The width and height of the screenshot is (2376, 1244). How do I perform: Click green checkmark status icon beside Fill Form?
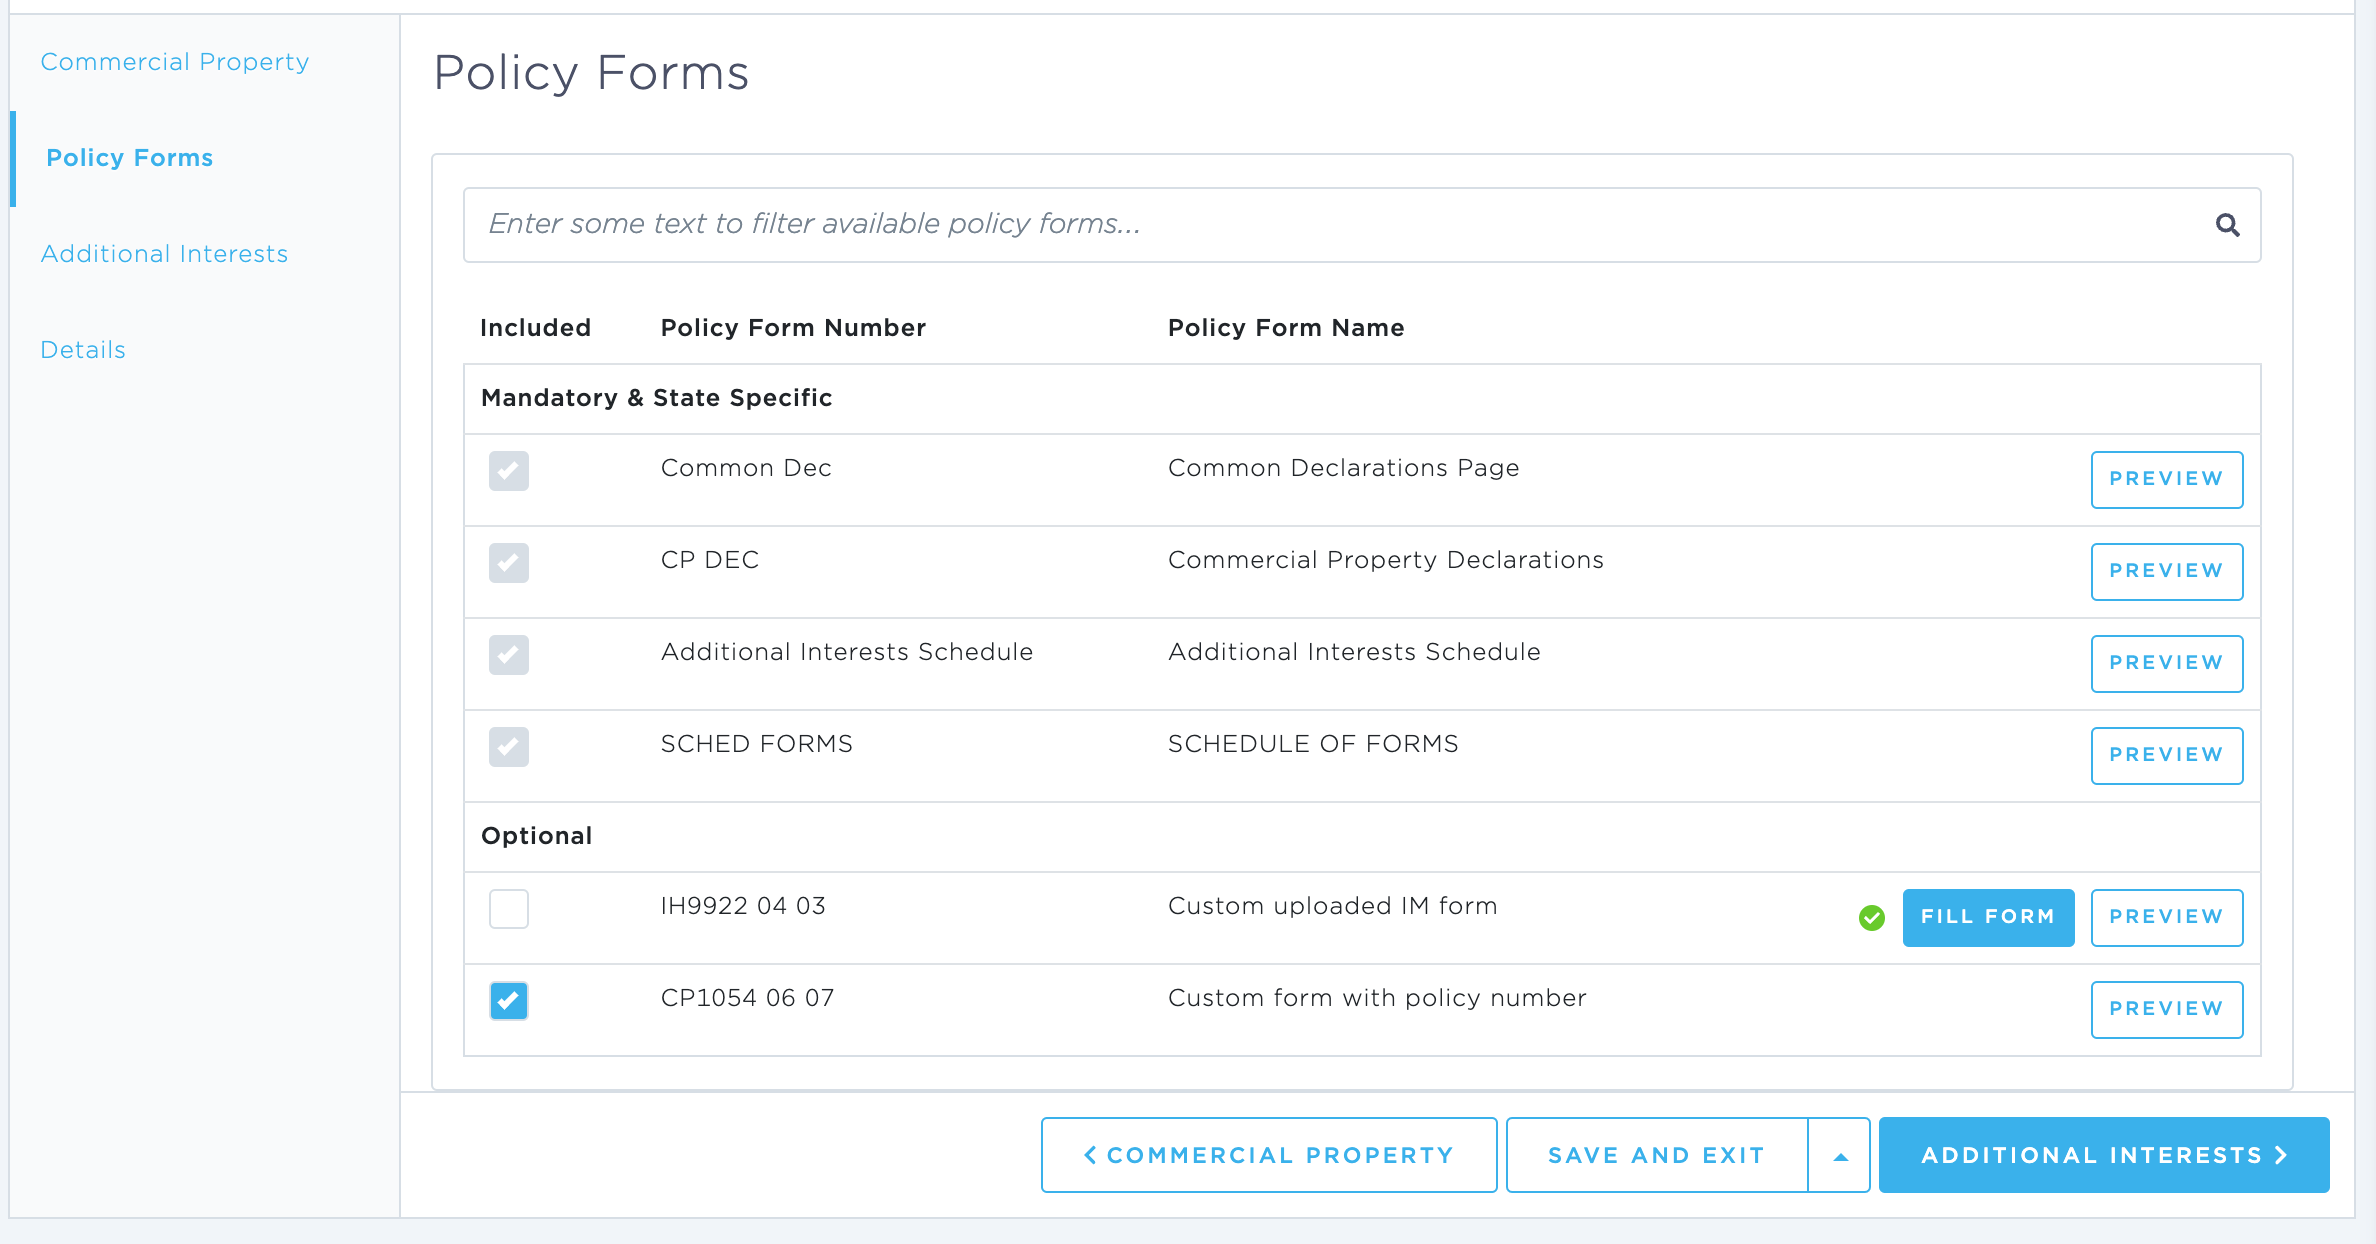coord(1872,917)
